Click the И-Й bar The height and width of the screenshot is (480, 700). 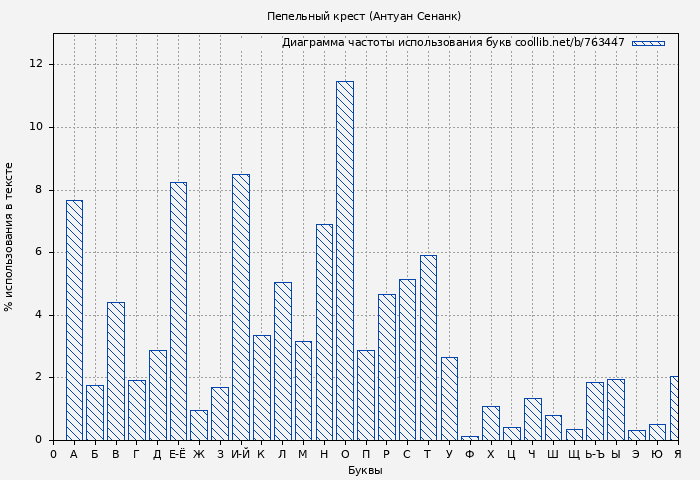click(x=240, y=307)
